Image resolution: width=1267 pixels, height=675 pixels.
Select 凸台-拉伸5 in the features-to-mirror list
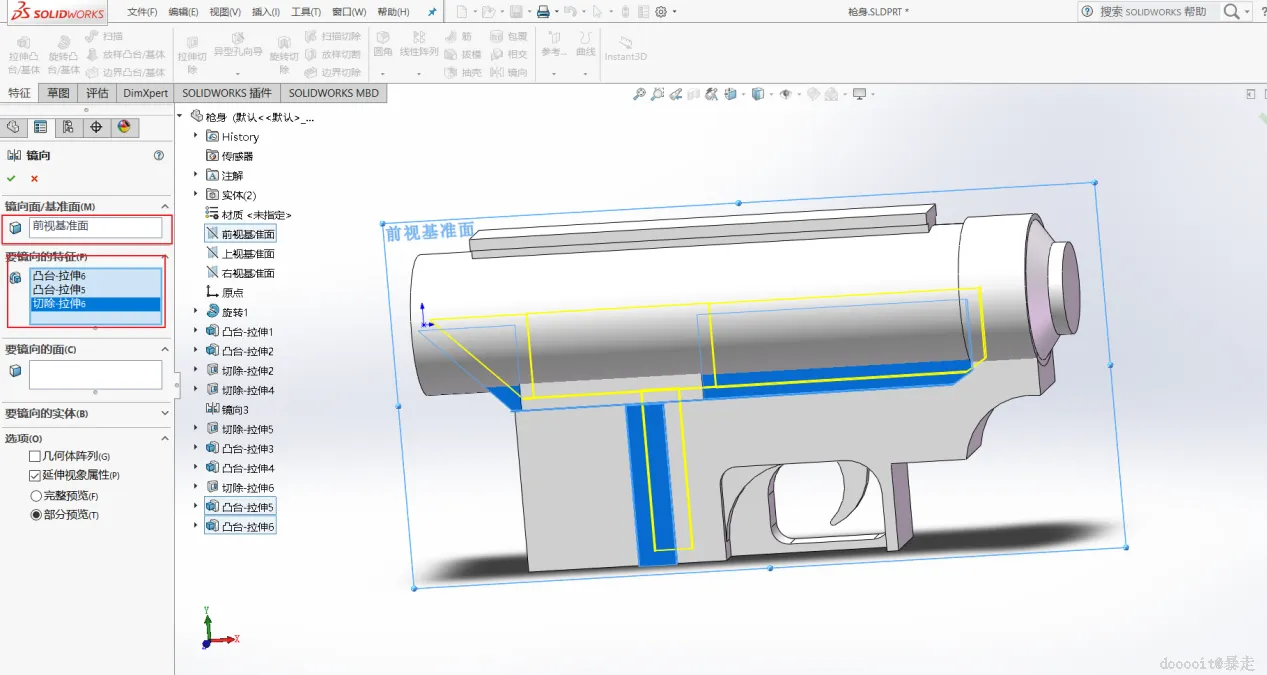[x=59, y=290]
